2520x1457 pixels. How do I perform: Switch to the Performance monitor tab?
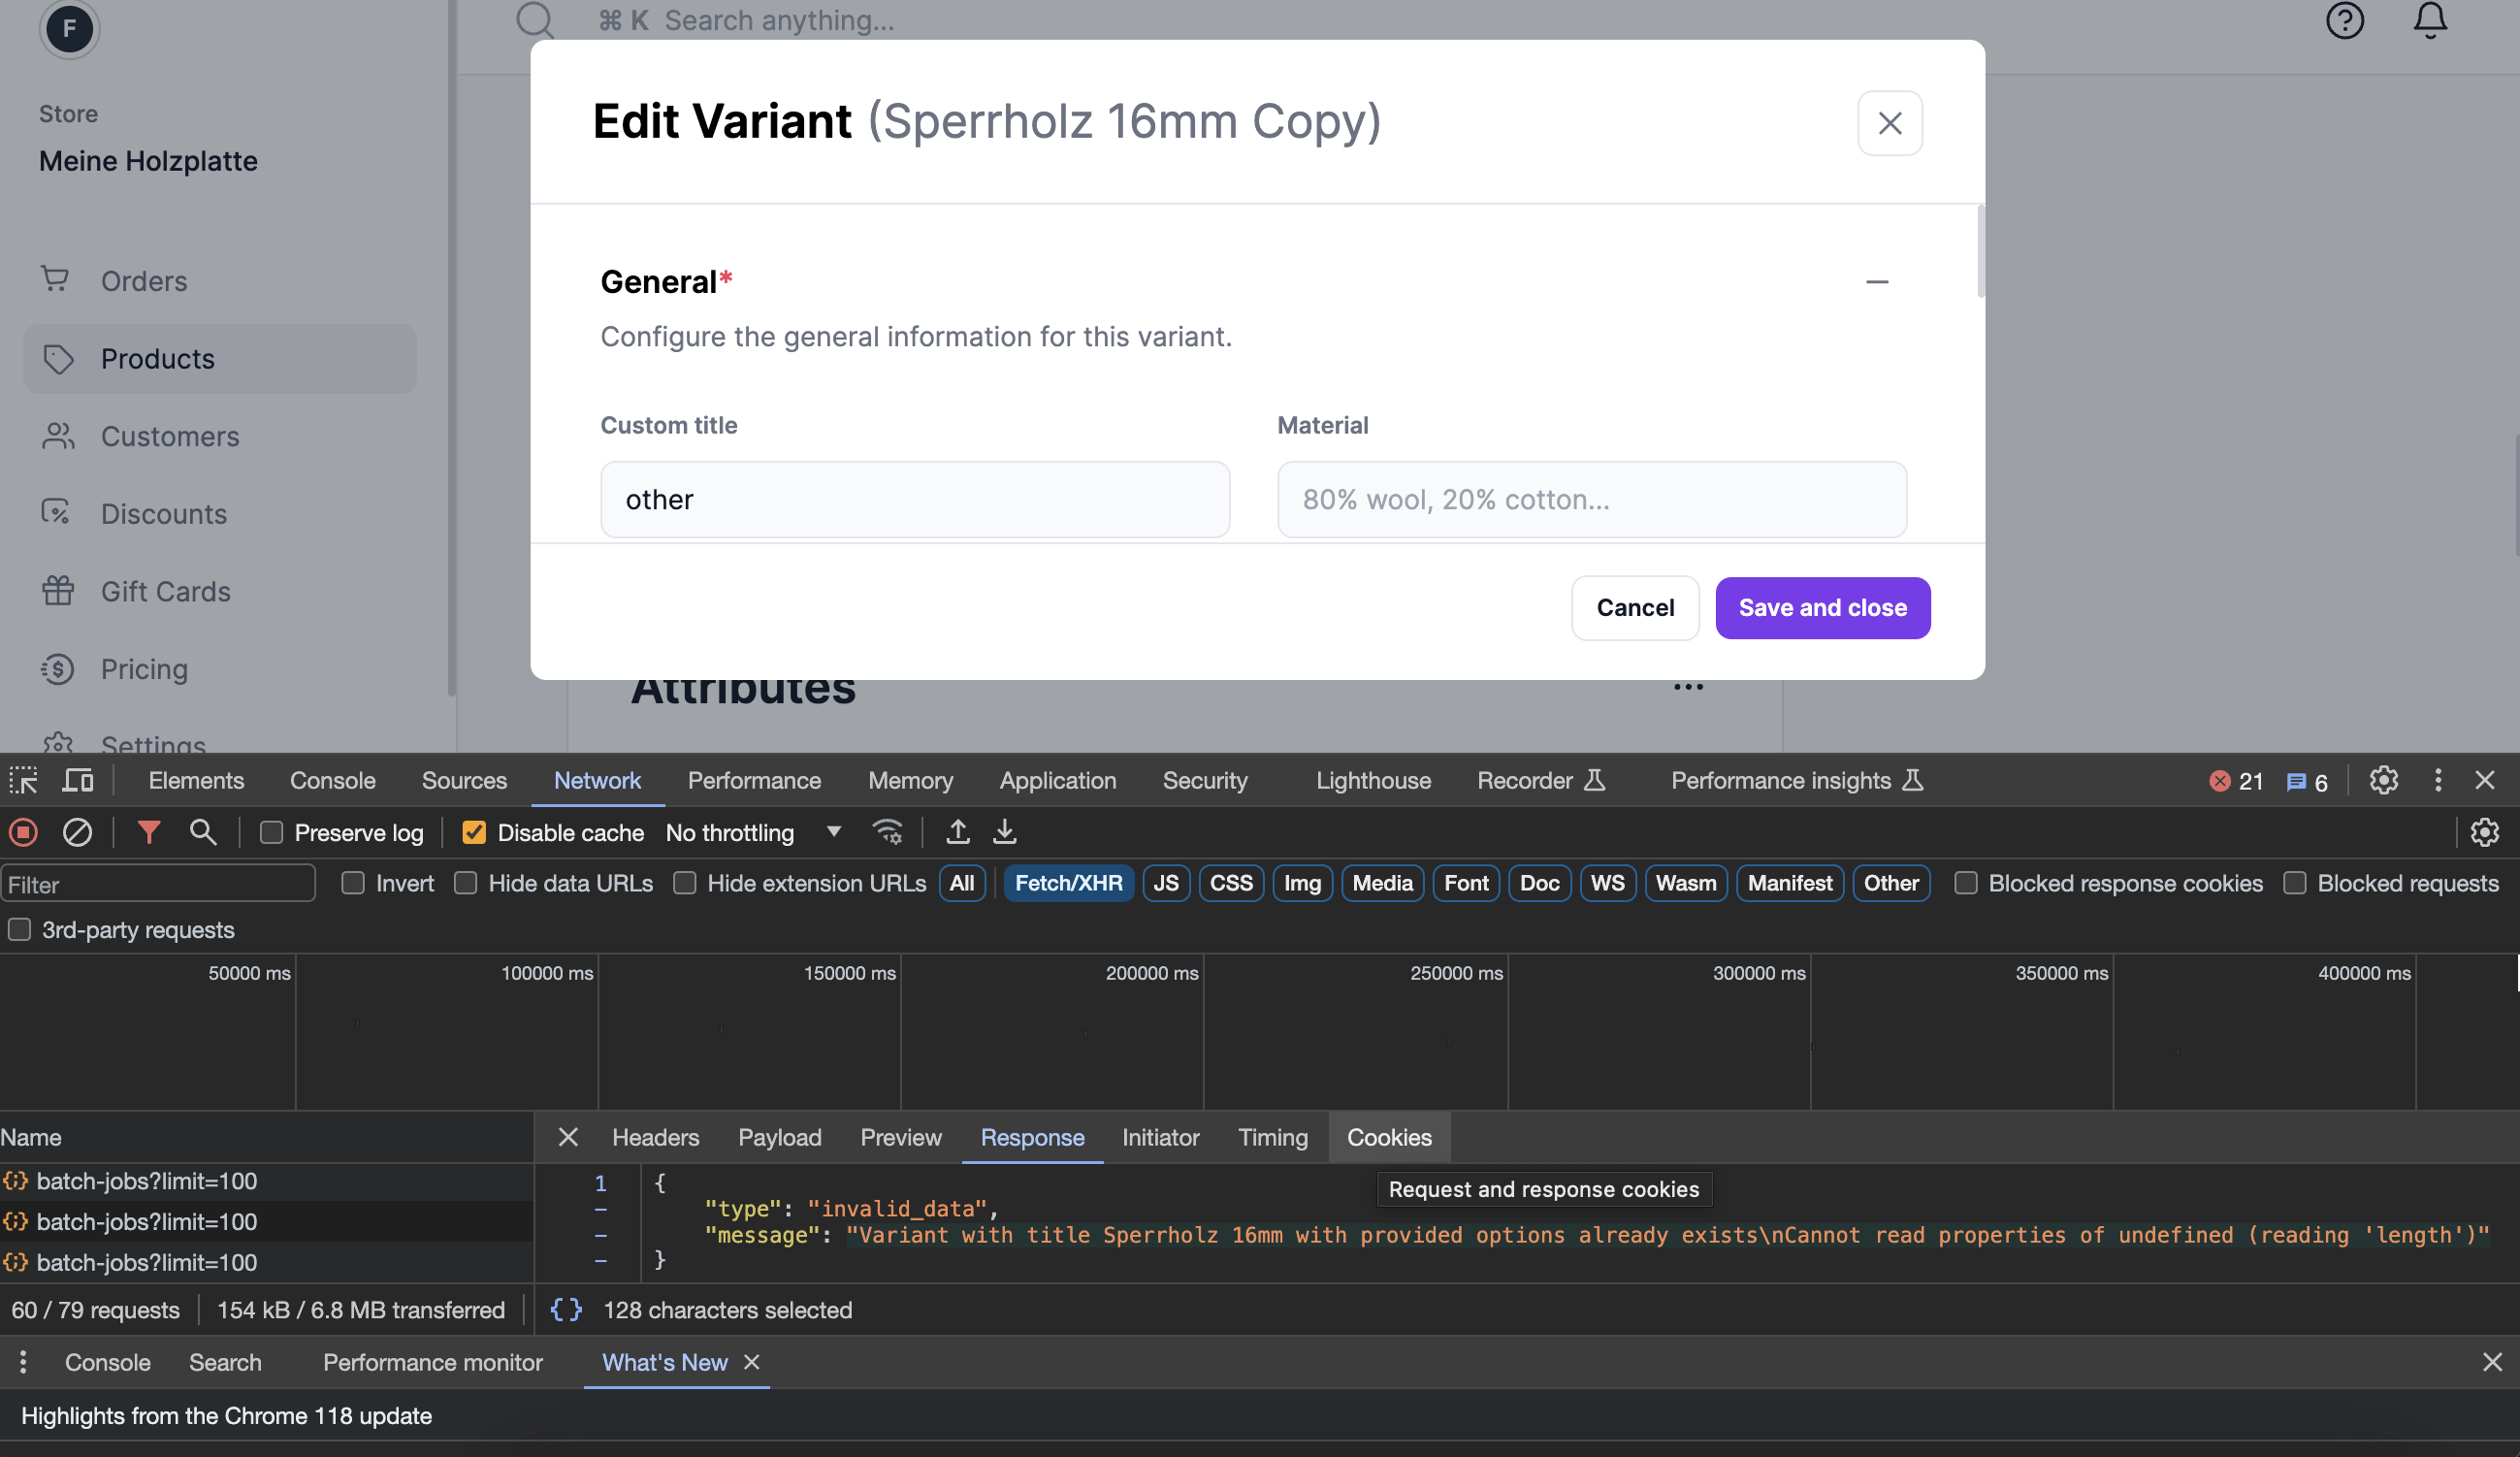(431, 1362)
